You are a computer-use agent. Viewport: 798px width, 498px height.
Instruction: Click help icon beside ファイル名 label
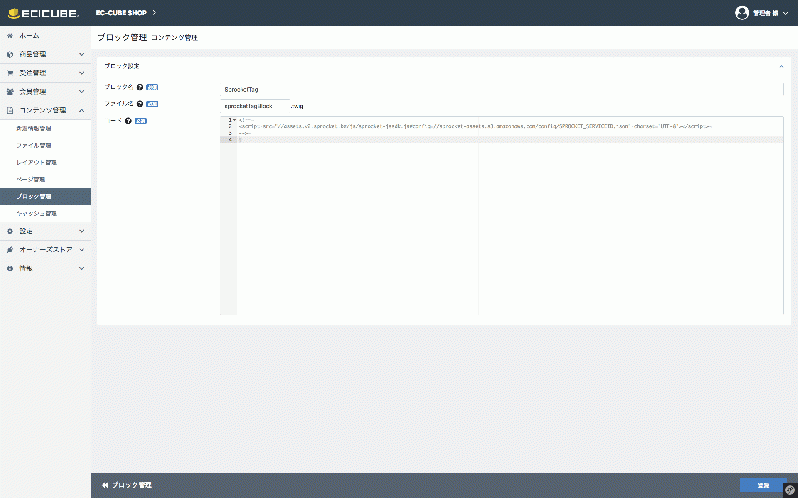point(140,104)
